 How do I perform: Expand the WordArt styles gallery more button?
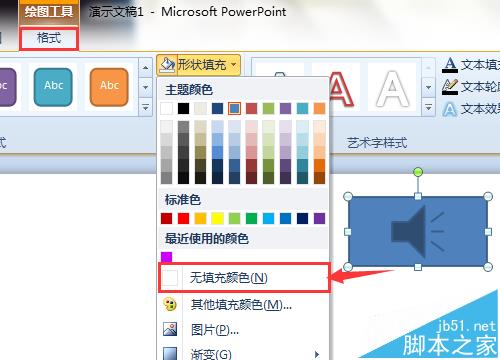point(429,108)
